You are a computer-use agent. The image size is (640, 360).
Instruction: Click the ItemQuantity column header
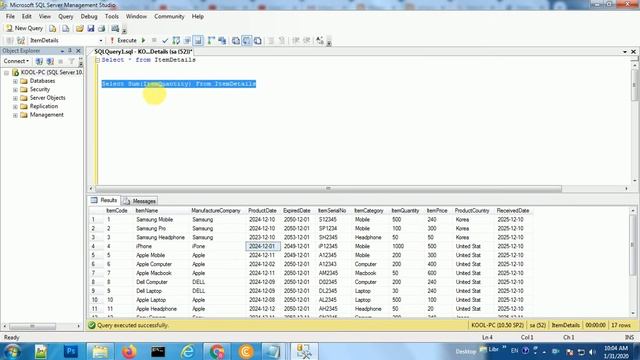point(405,211)
